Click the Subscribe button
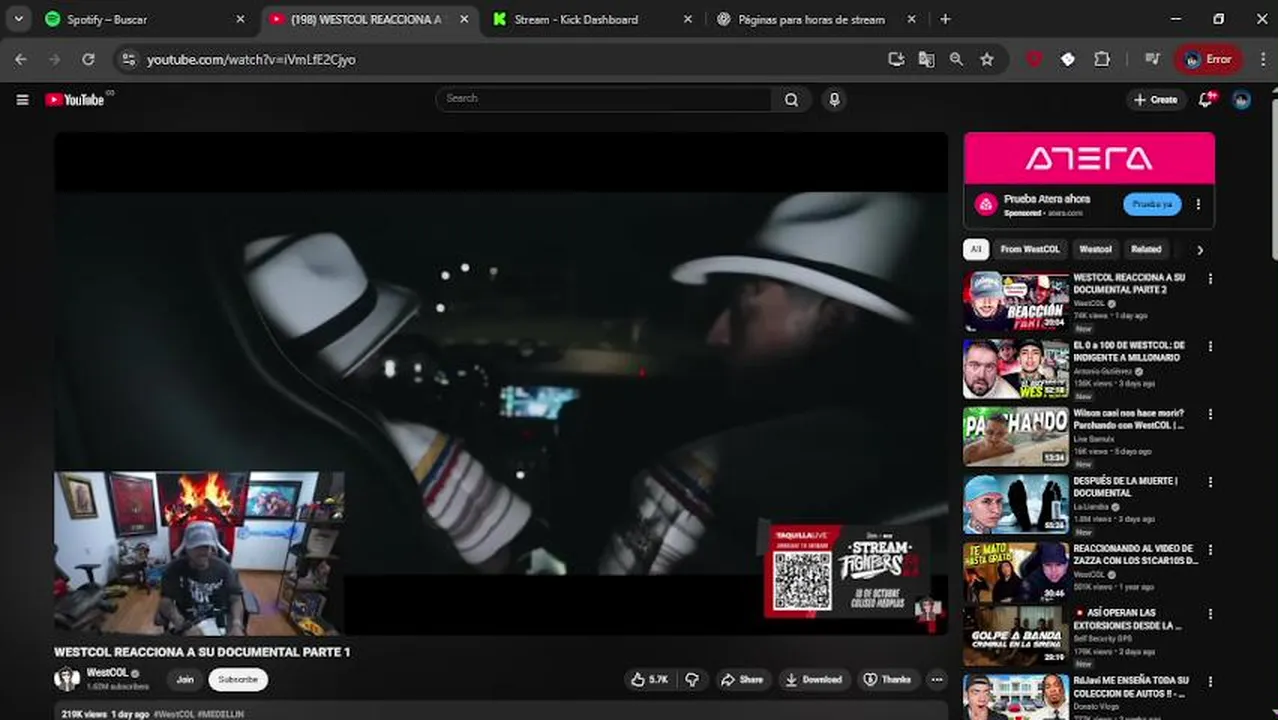The image size is (1278, 720). (238, 679)
